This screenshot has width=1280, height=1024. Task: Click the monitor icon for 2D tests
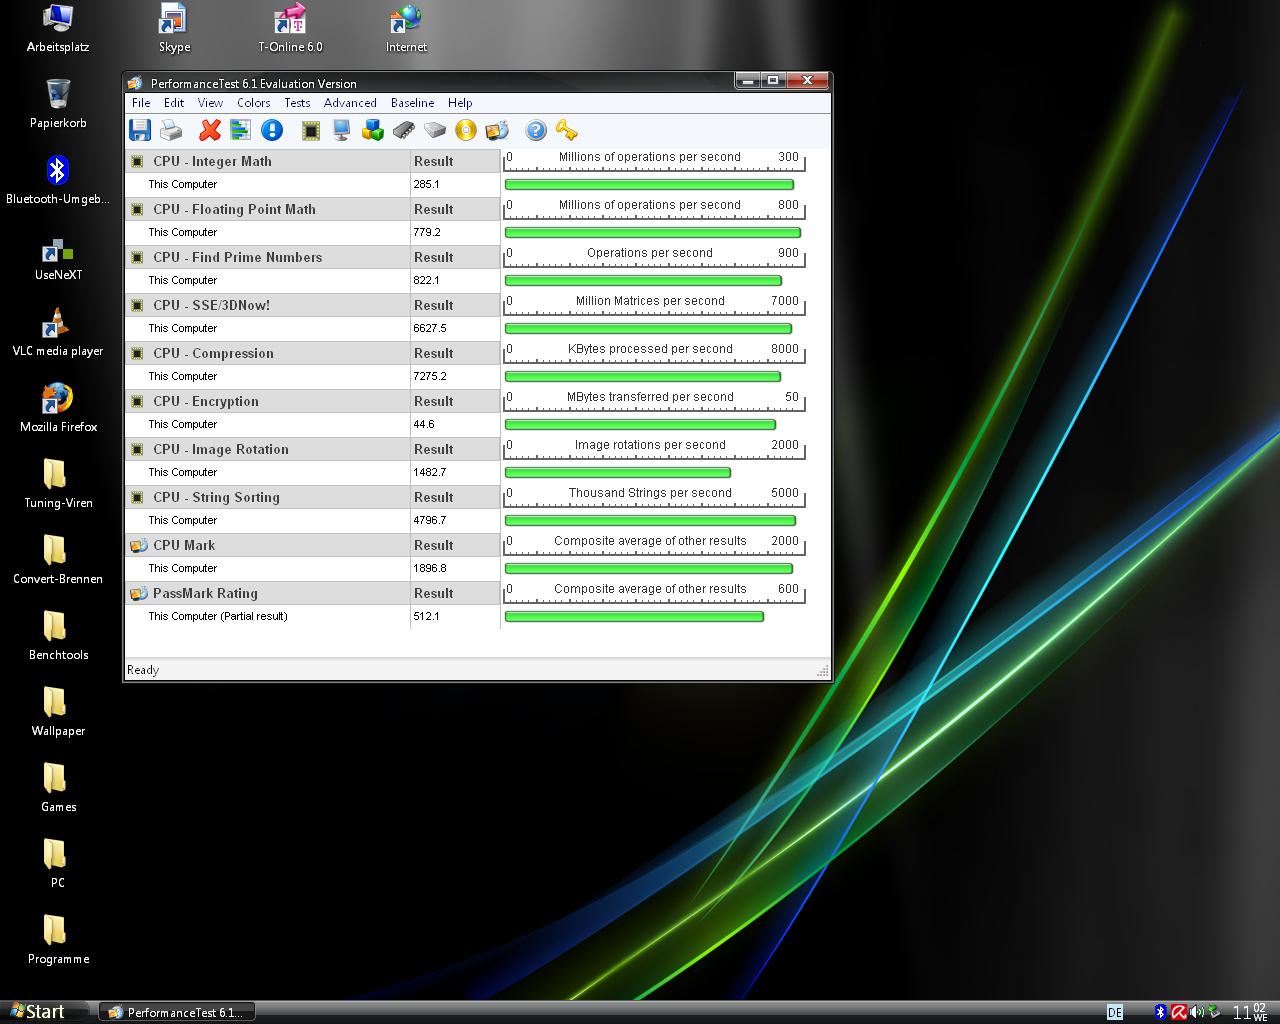point(342,130)
